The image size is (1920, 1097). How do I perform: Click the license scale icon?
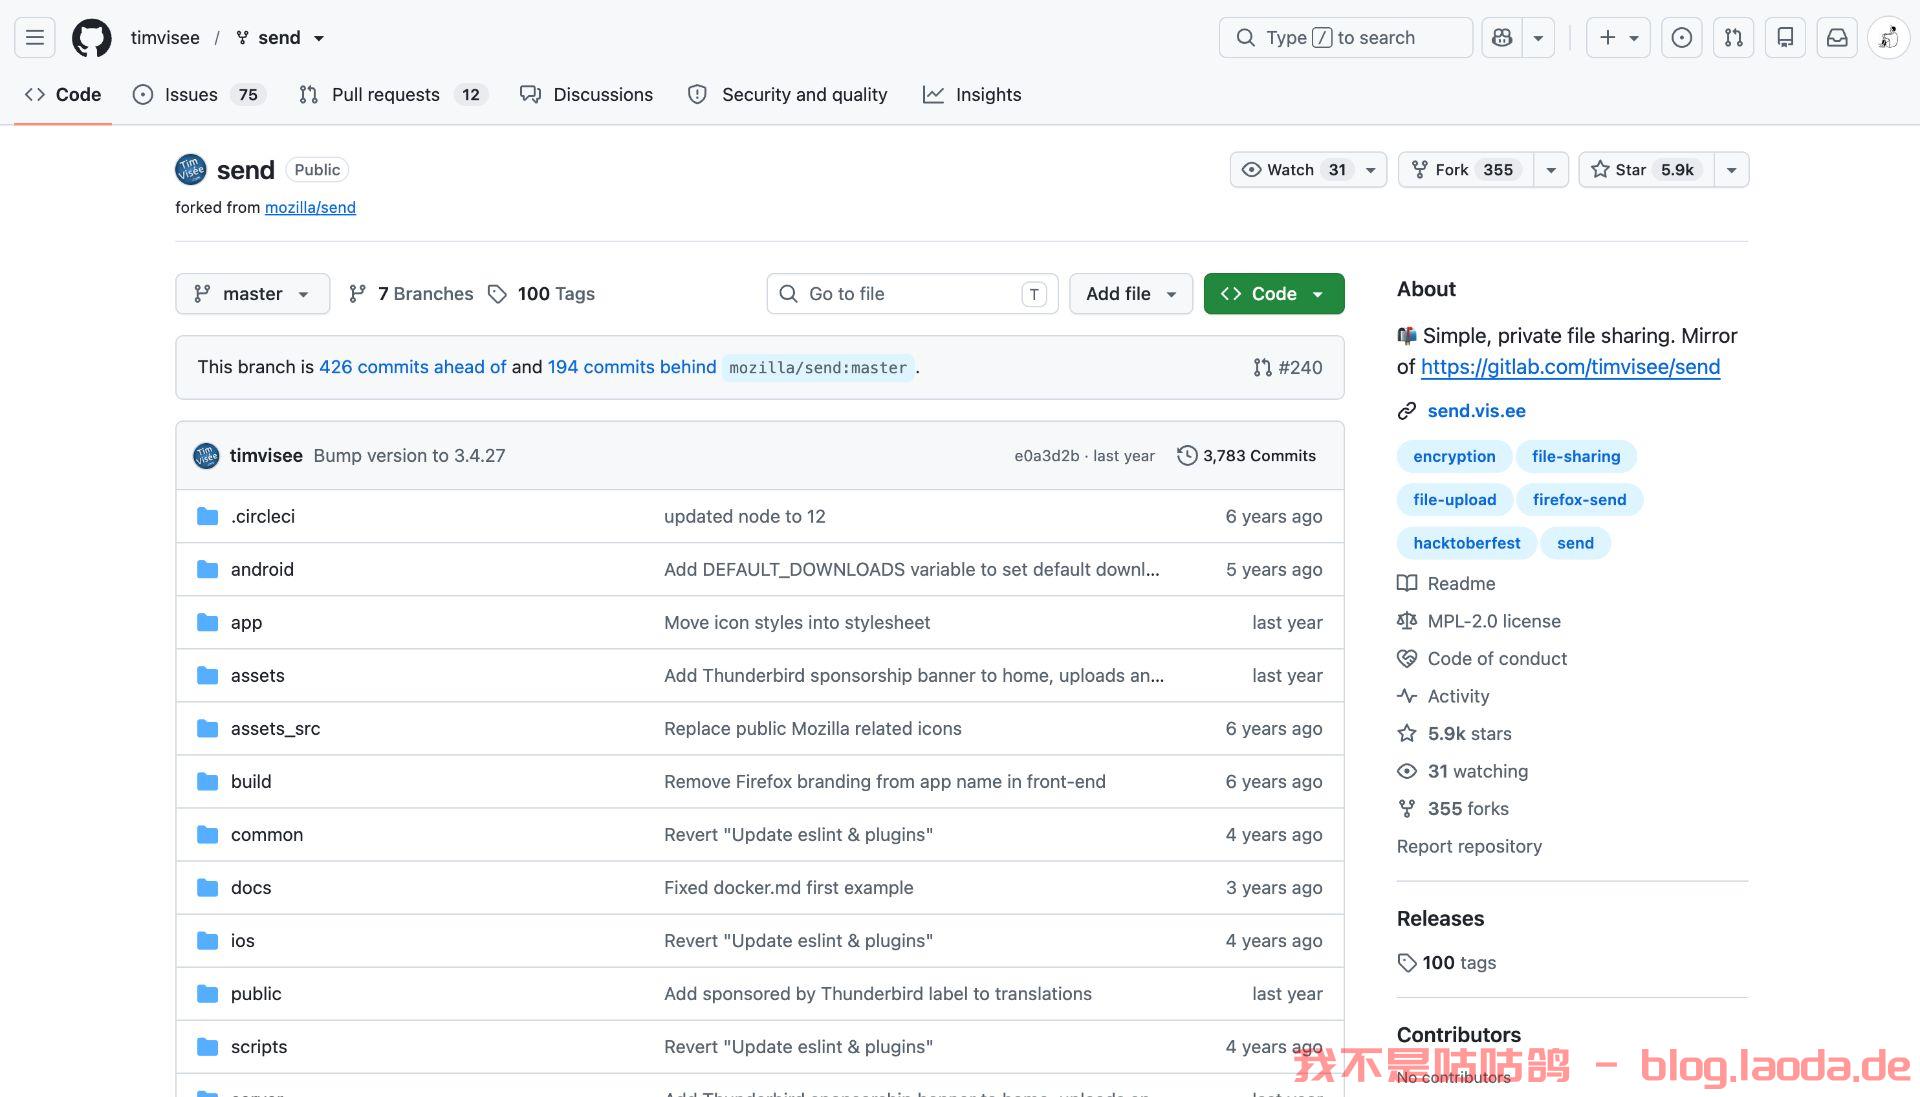click(1407, 621)
